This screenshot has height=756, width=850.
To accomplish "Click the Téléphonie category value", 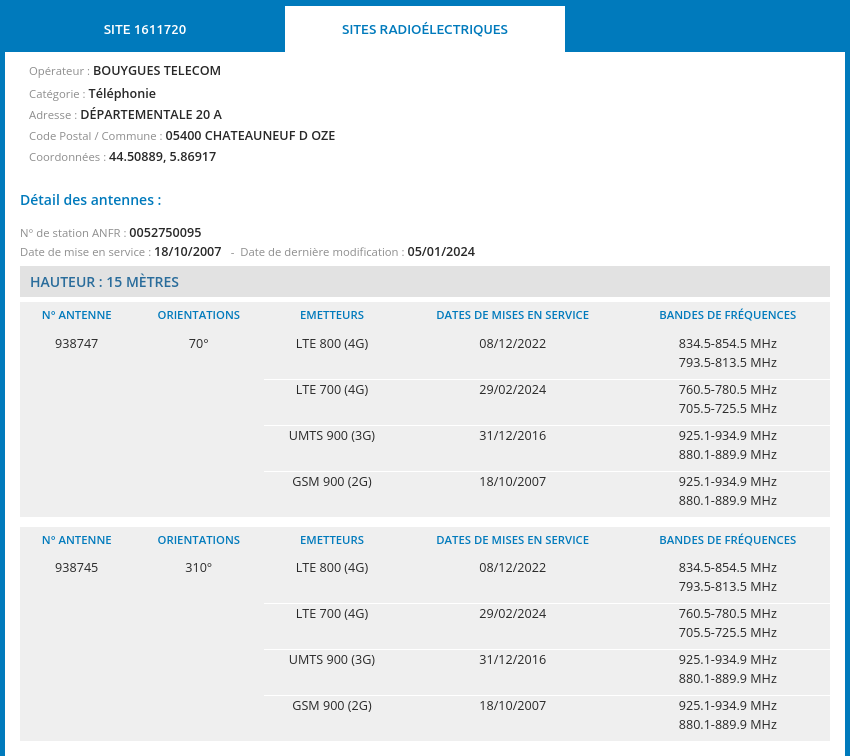I will tap(122, 94).
